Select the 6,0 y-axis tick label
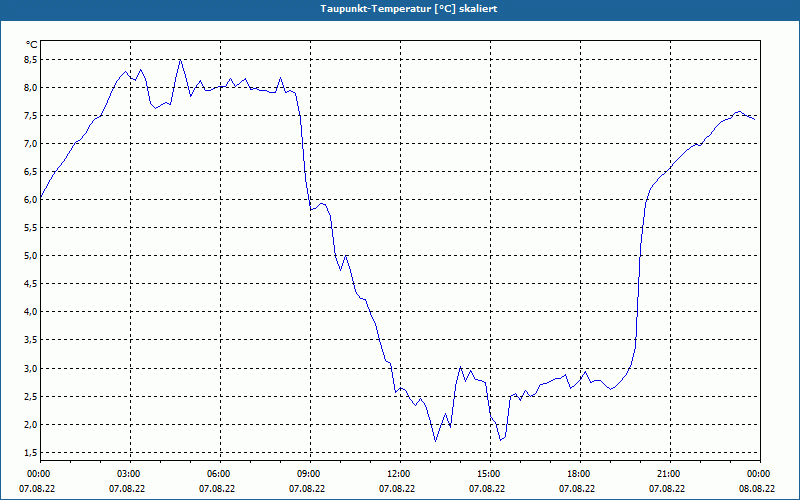Viewport: 800px width, 500px height. 31,200
